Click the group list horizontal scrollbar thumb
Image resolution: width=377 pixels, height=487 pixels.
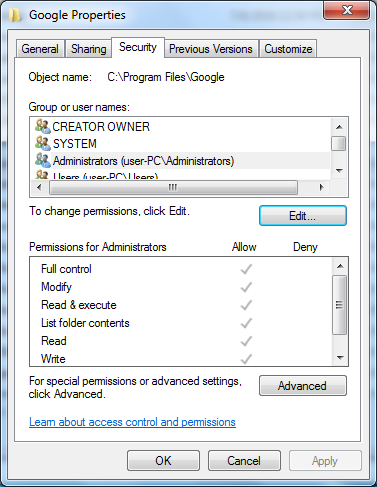click(173, 187)
